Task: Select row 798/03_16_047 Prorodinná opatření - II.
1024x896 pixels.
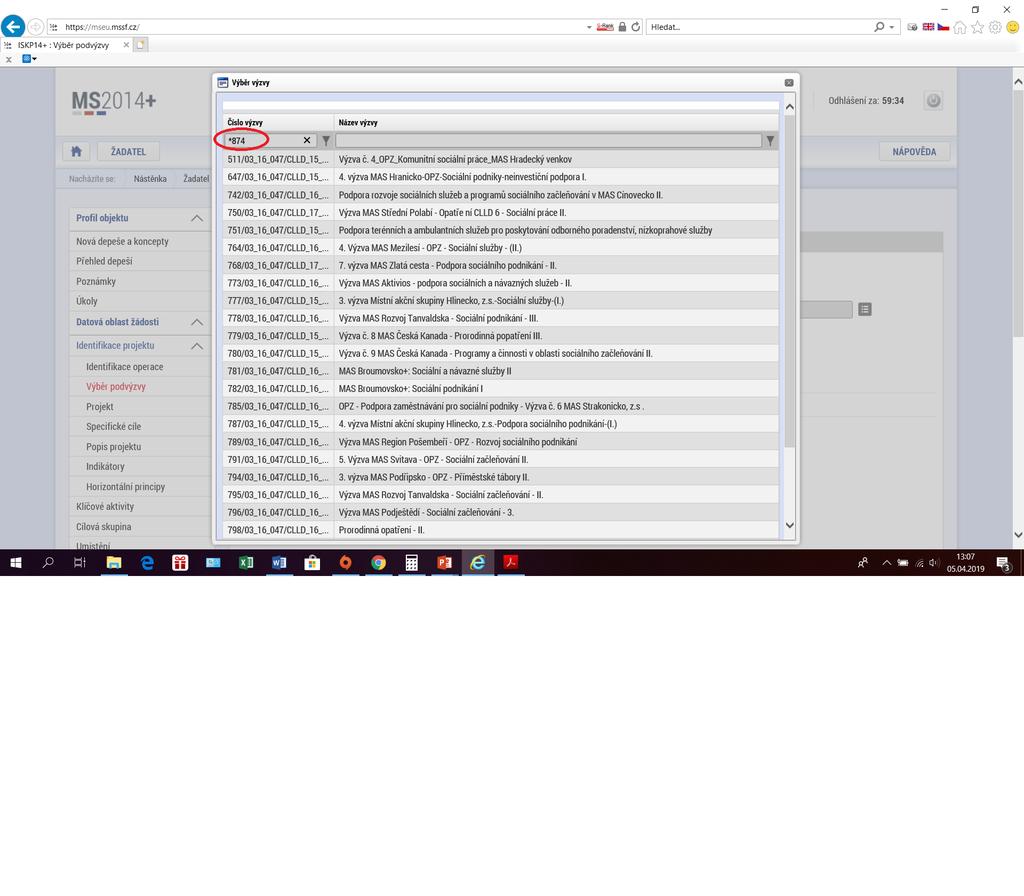Action: (500, 530)
